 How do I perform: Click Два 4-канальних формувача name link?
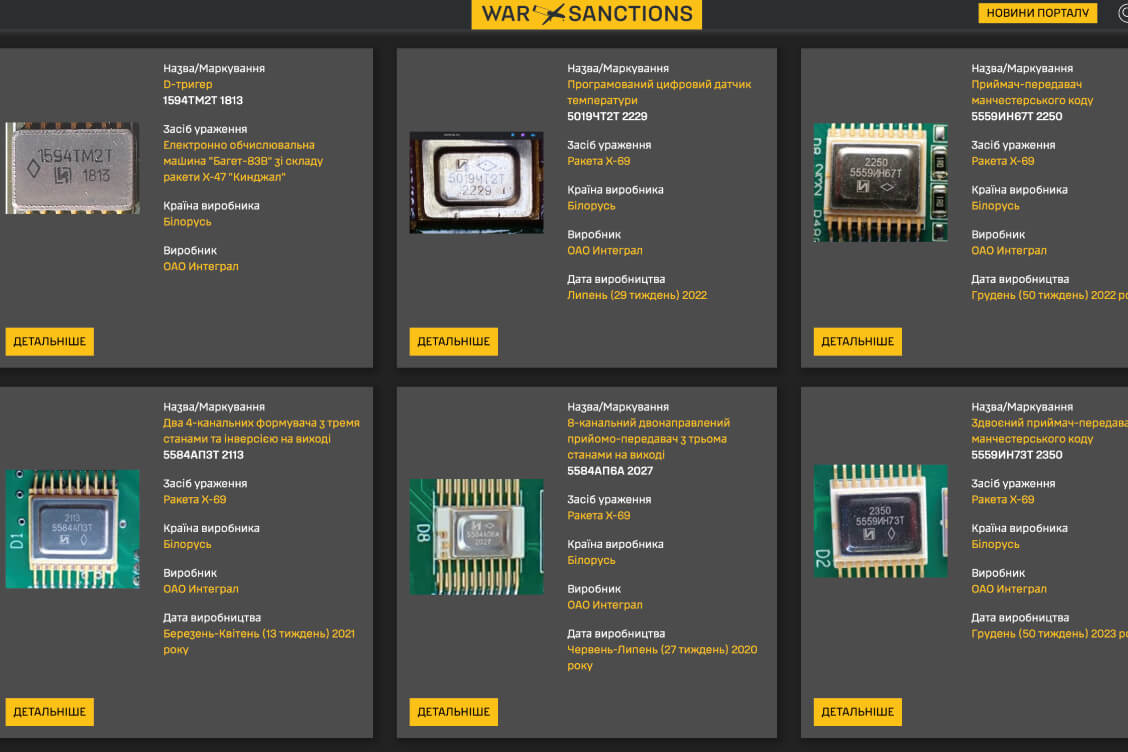pos(261,430)
